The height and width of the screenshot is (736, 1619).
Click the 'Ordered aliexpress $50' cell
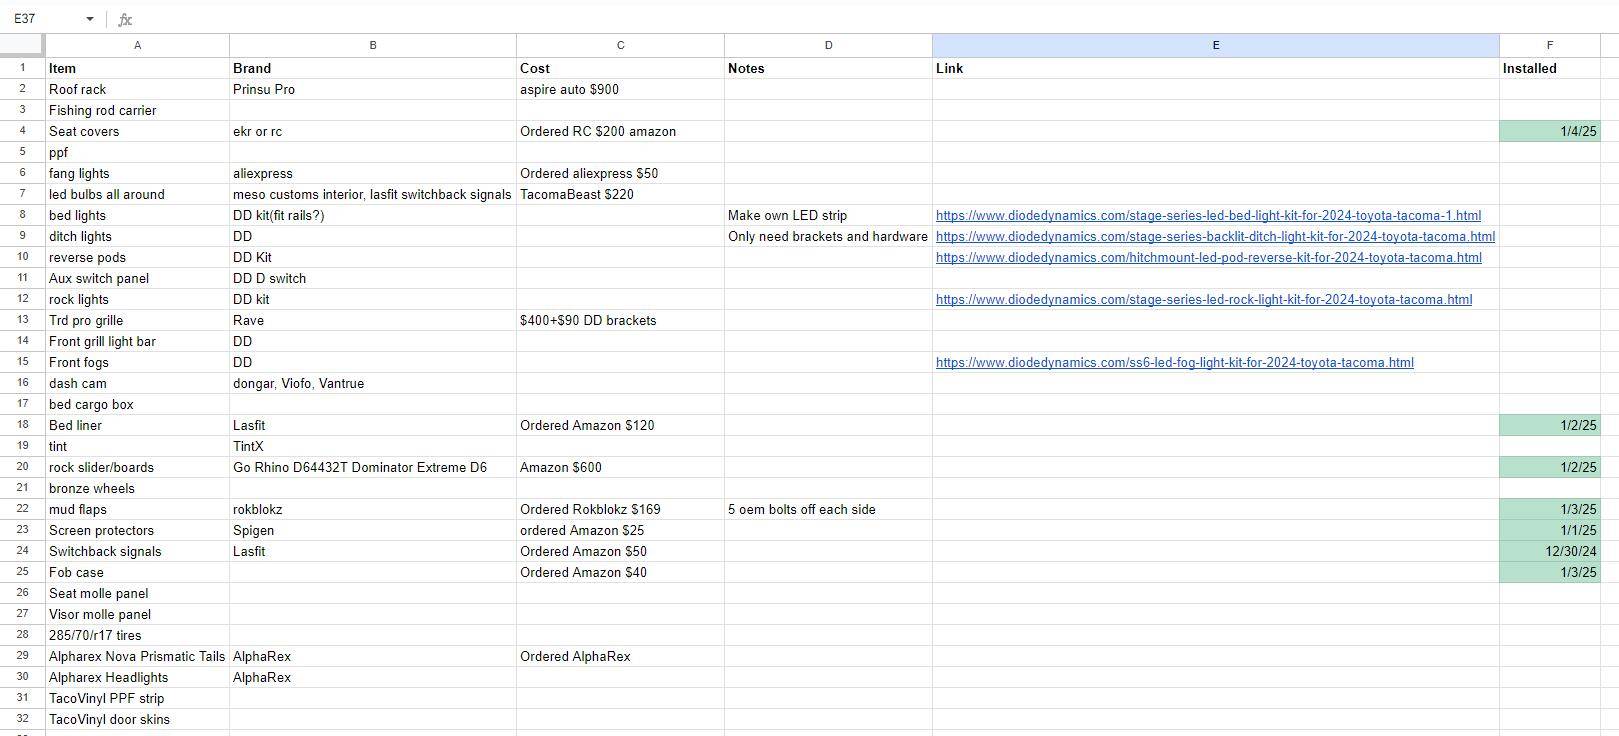620,173
